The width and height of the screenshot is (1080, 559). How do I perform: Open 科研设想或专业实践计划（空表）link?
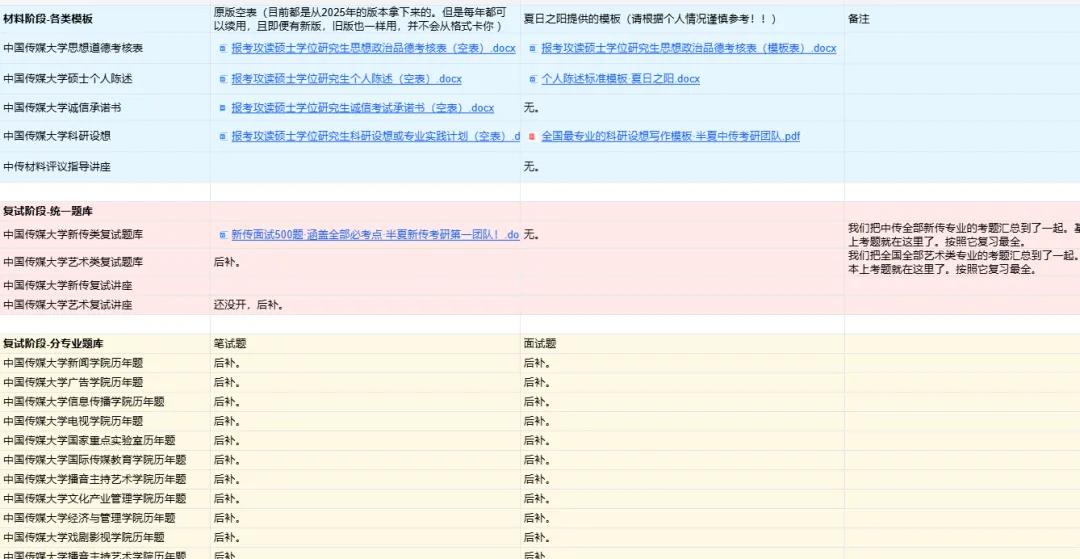click(375, 136)
